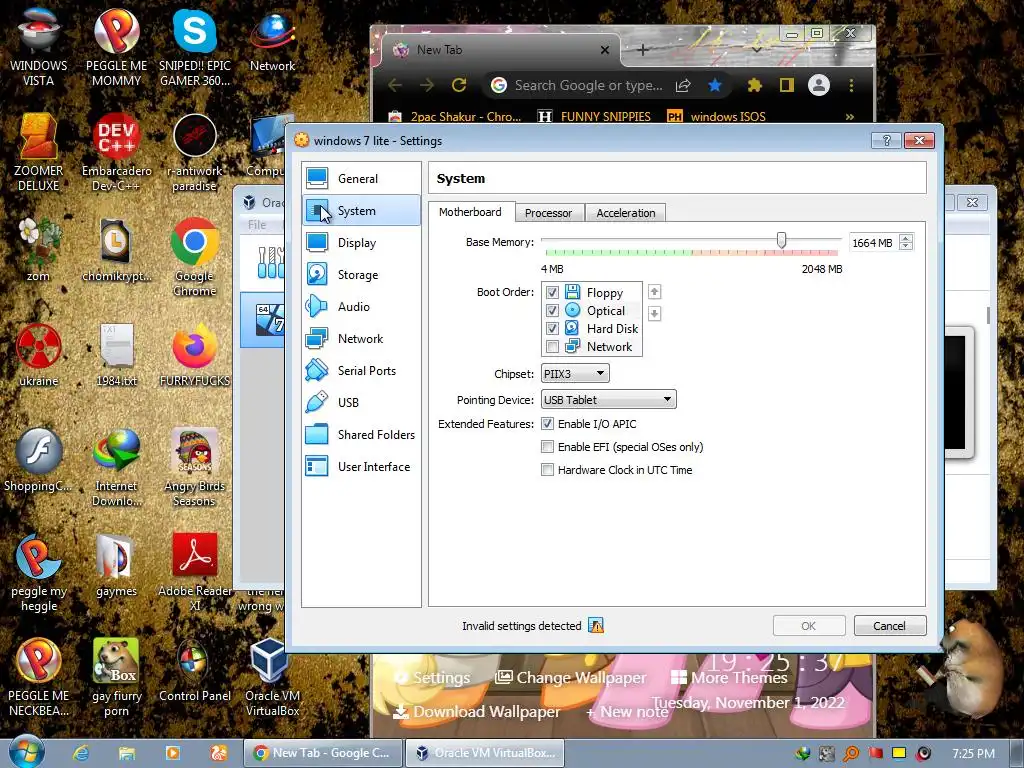Move selected boot device down arrow
1024x768 pixels.
click(654, 313)
